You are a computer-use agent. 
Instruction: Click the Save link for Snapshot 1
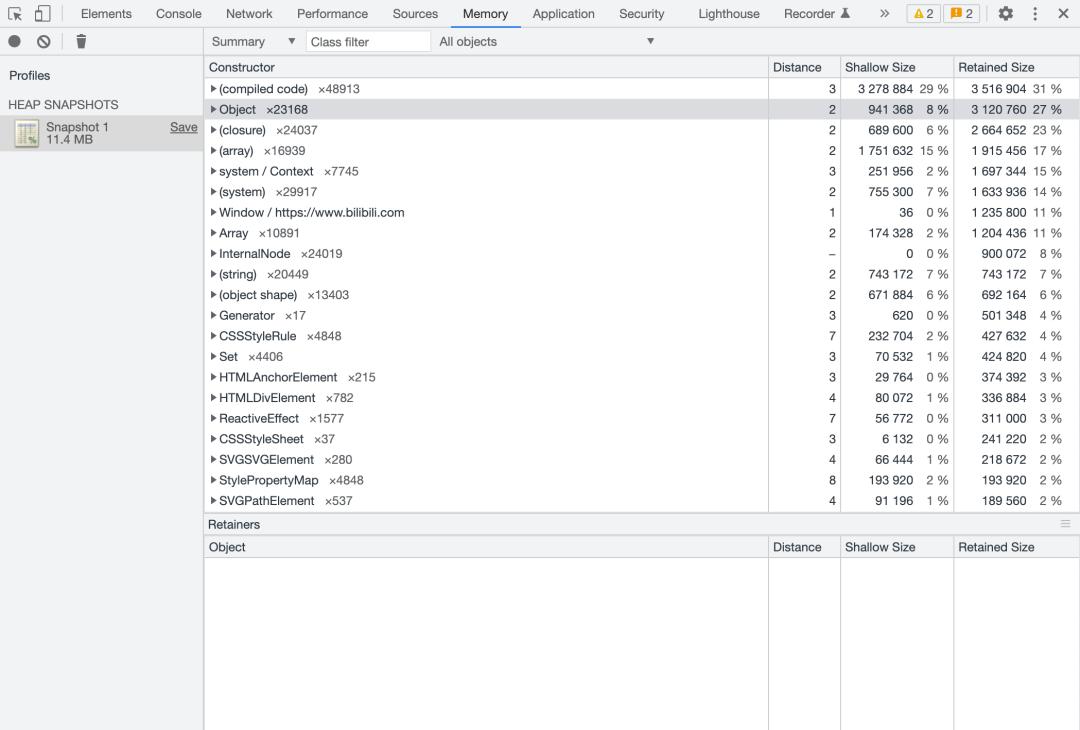tap(183, 127)
